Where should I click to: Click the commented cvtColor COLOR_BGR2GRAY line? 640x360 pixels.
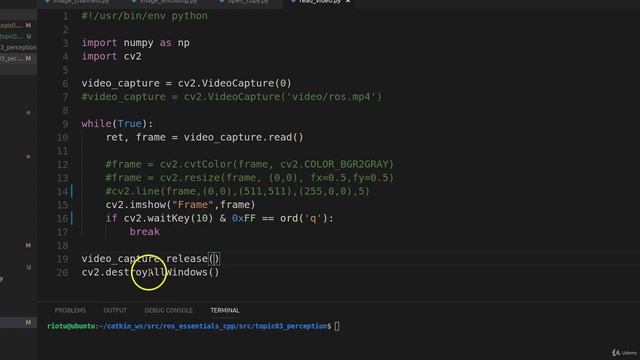pyautogui.click(x=249, y=164)
